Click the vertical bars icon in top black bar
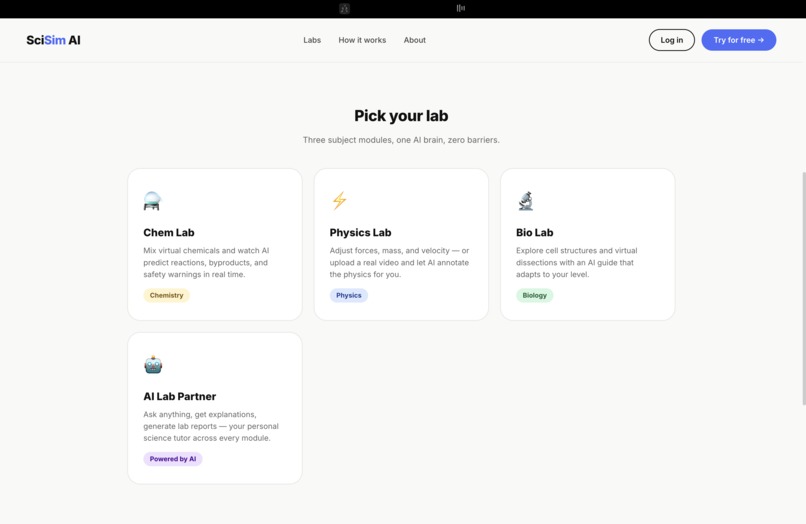 pos(461,8)
